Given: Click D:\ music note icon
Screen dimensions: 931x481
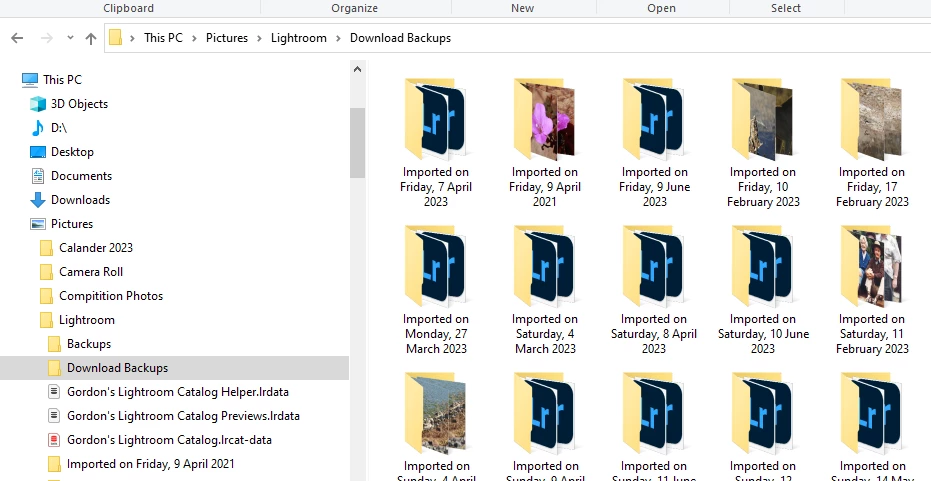Looking at the screenshot, I should (x=38, y=128).
